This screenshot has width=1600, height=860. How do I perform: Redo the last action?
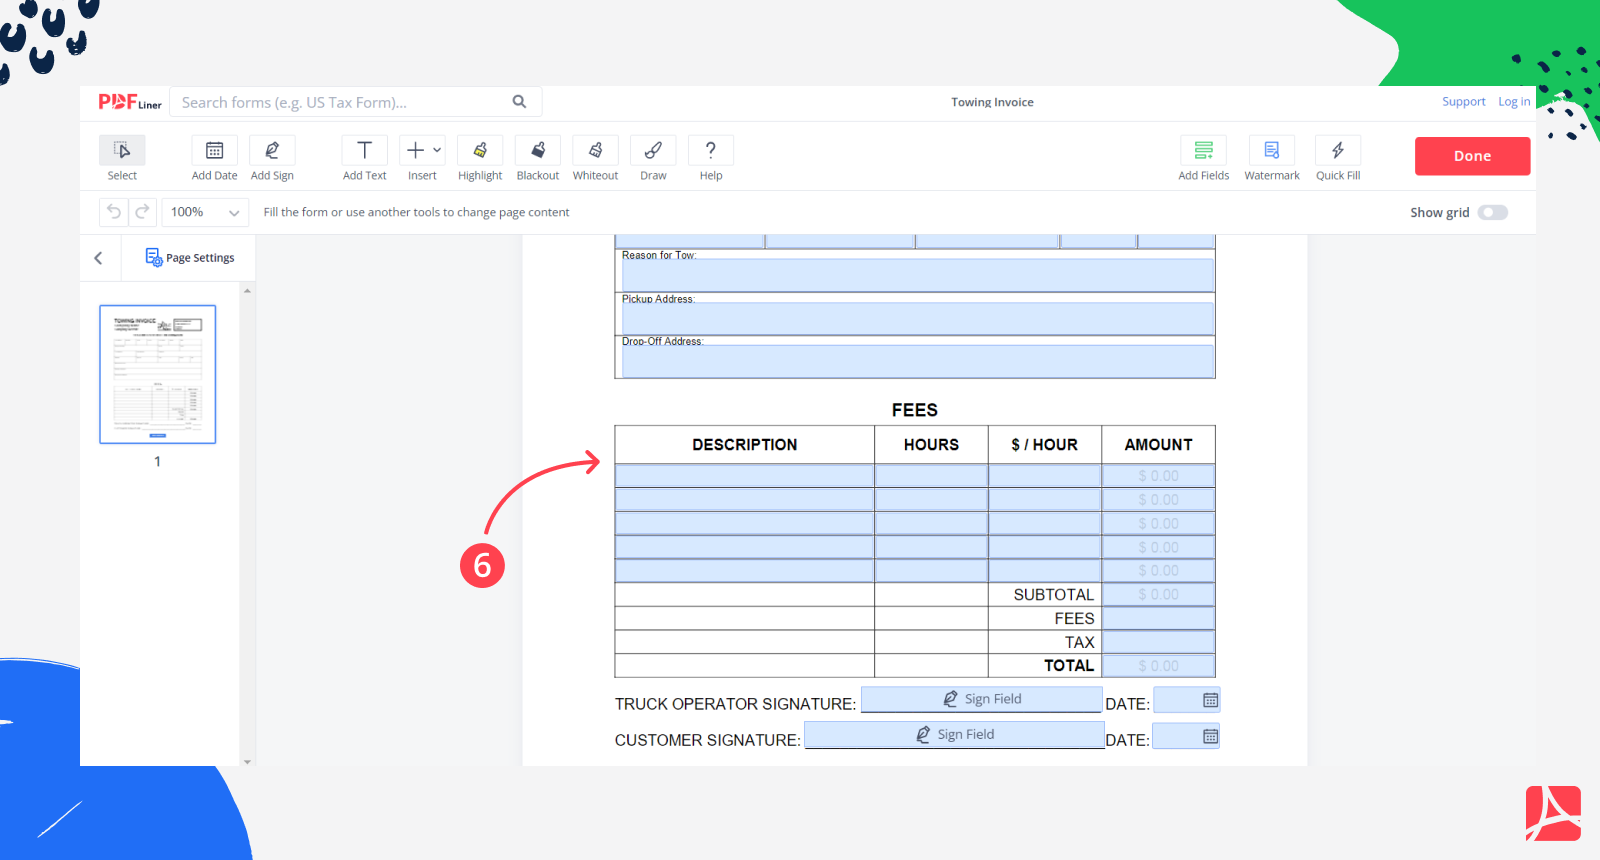point(142,212)
